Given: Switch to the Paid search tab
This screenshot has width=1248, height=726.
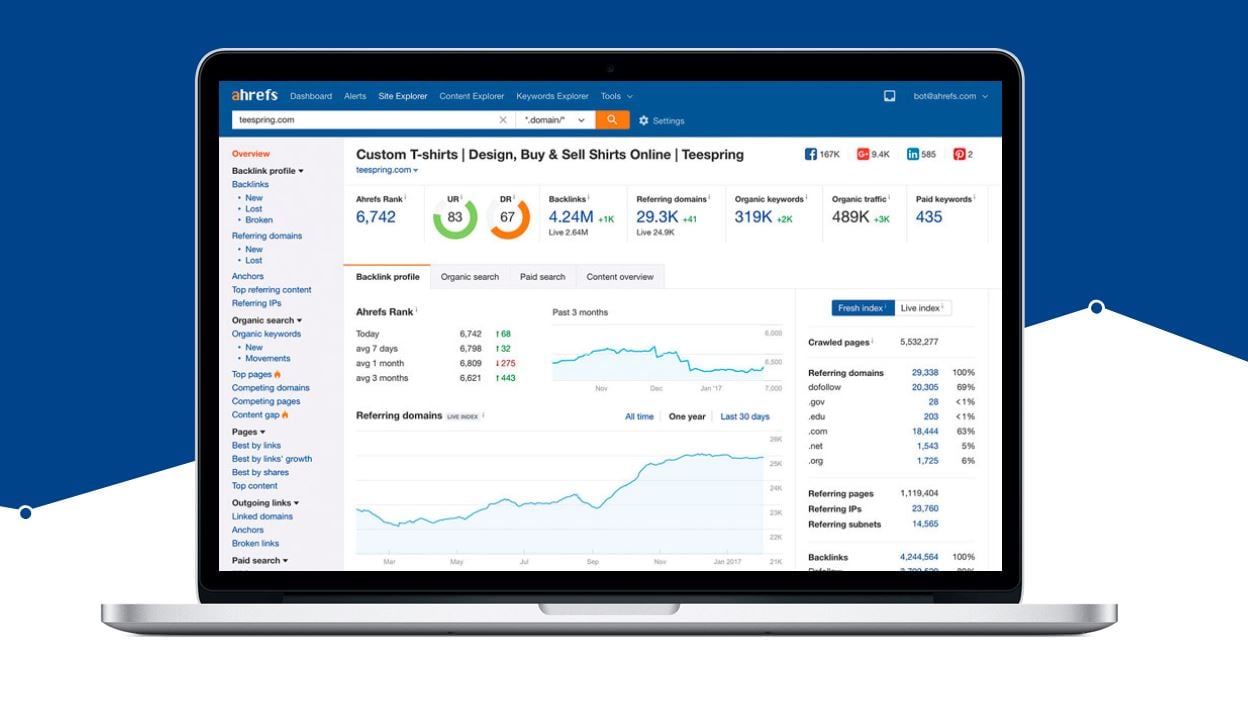Looking at the screenshot, I should 542,277.
